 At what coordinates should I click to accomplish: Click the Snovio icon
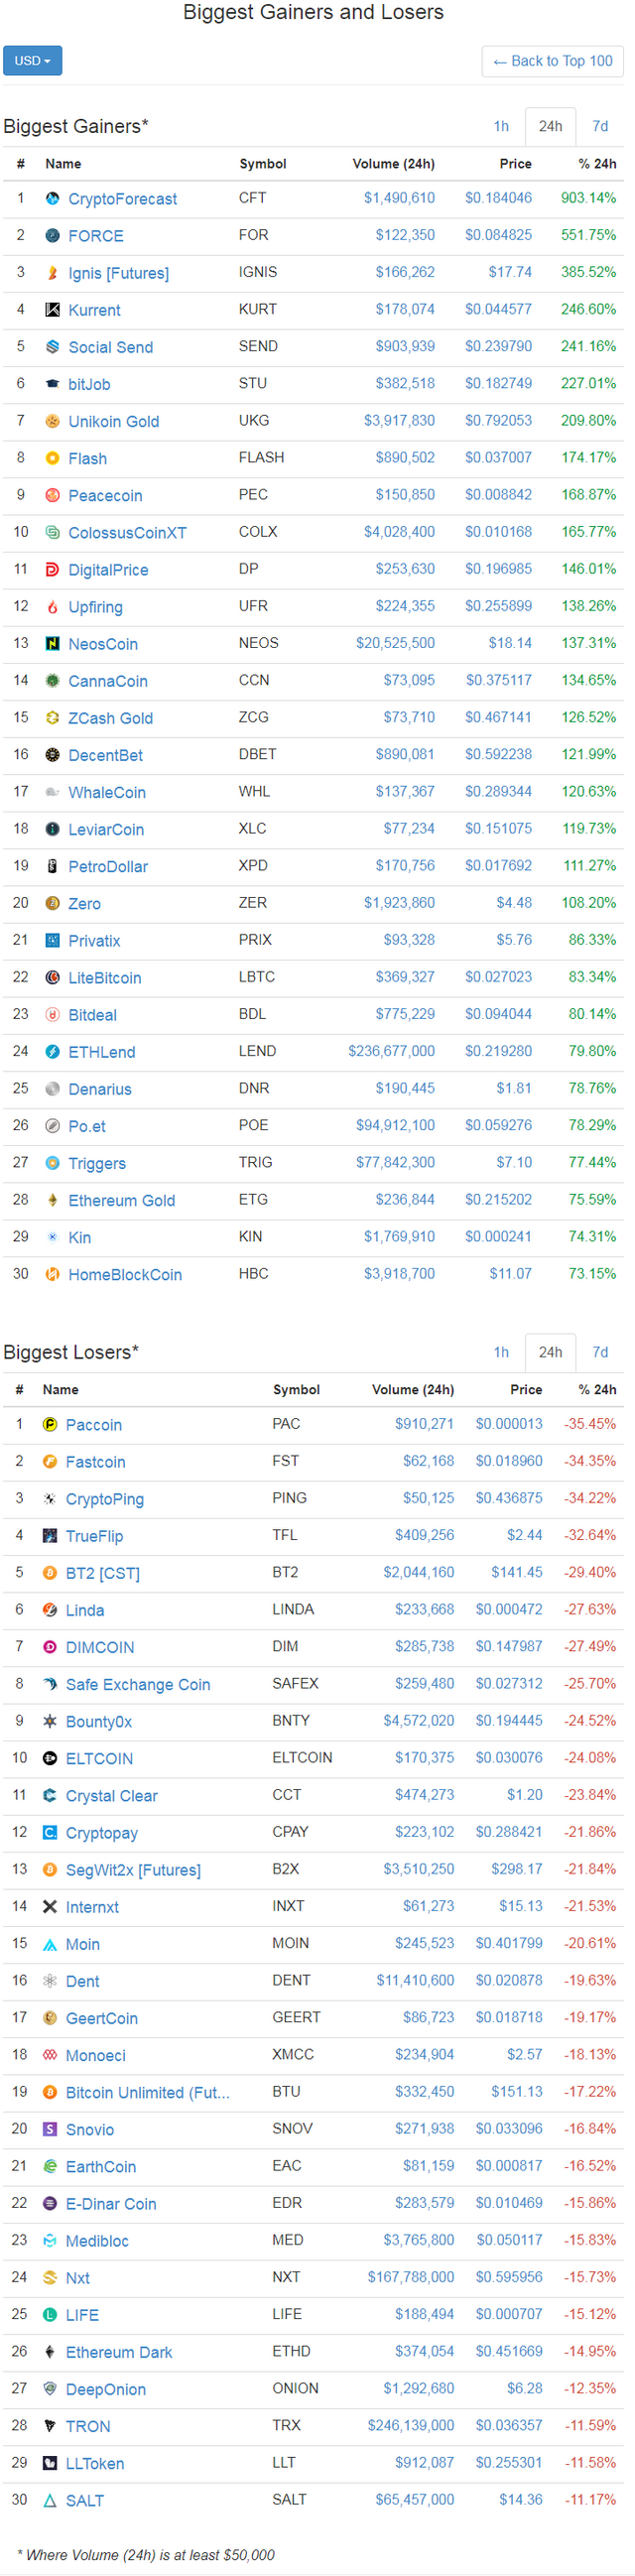pyautogui.click(x=50, y=2129)
